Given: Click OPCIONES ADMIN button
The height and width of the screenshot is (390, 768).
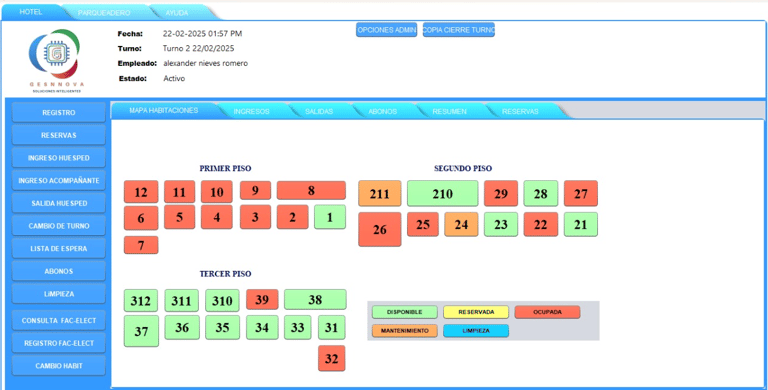Looking at the screenshot, I should [x=386, y=30].
